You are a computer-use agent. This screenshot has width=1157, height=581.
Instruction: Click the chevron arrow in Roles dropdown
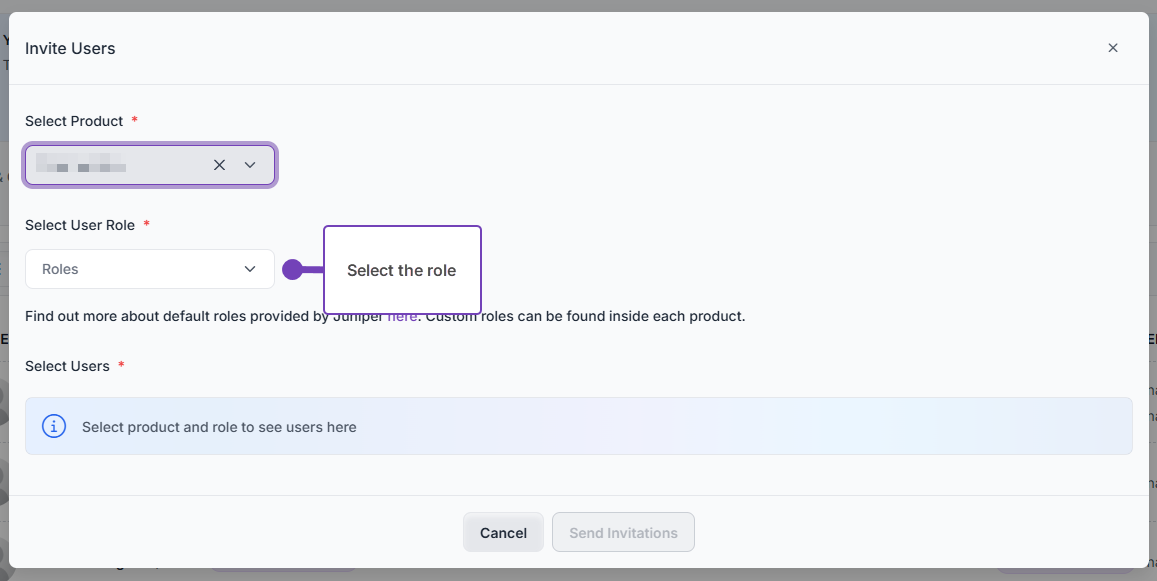click(250, 269)
